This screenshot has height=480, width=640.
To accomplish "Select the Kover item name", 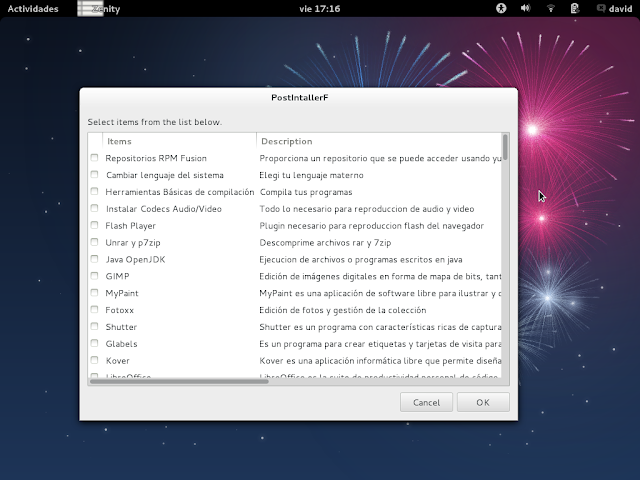I will coord(118,361).
